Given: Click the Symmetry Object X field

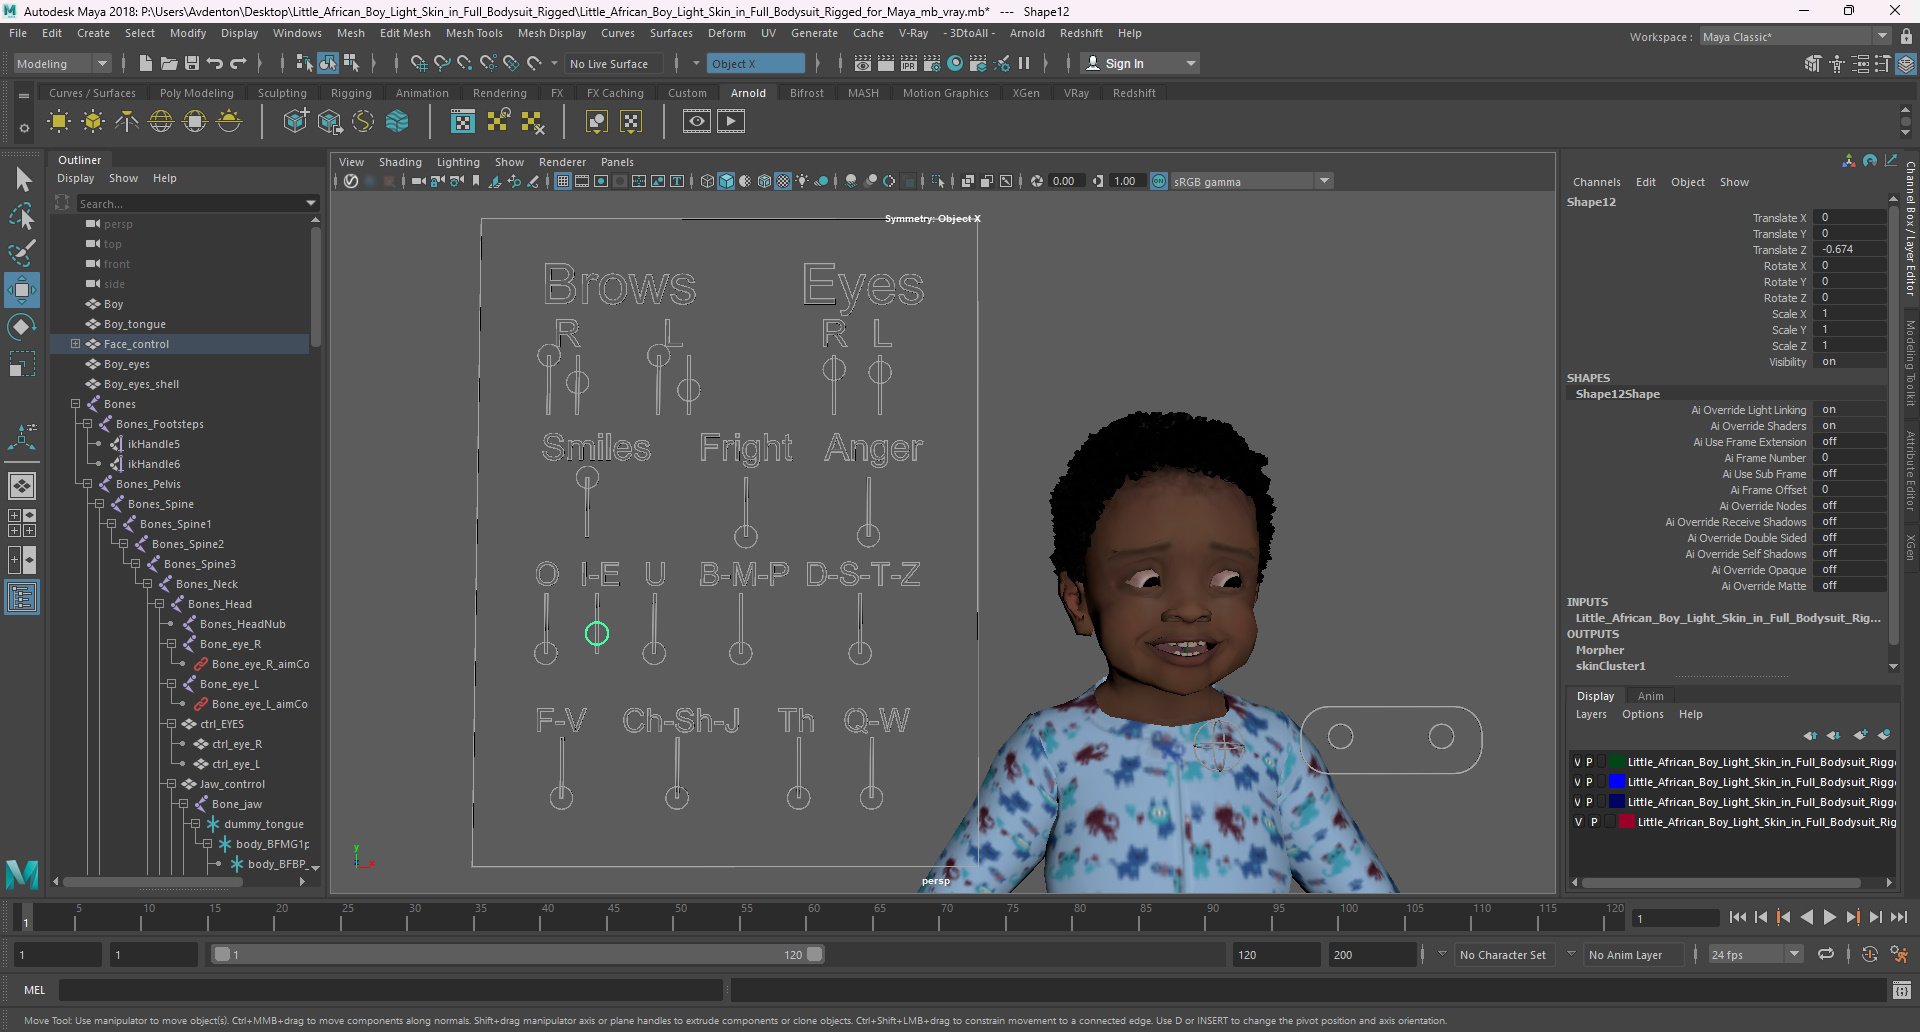Looking at the screenshot, I should (x=756, y=63).
